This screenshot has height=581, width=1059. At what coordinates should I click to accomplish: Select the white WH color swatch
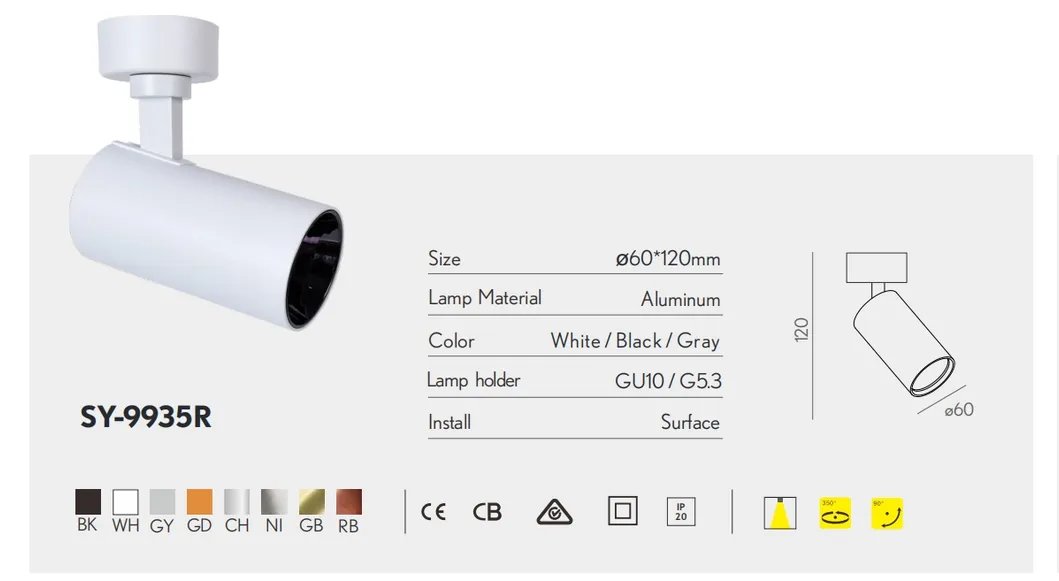(126, 502)
